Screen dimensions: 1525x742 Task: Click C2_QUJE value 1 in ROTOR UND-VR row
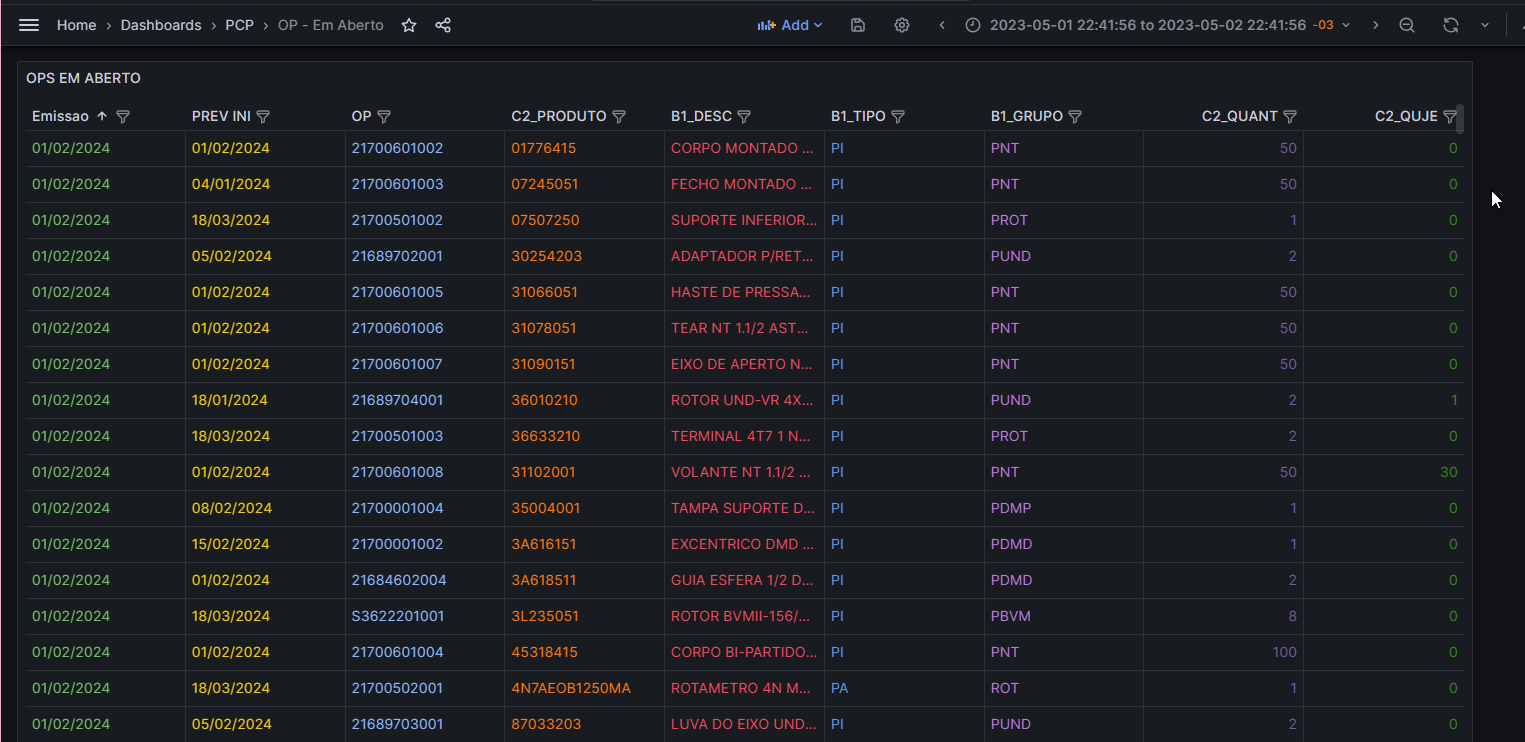click(x=1453, y=400)
